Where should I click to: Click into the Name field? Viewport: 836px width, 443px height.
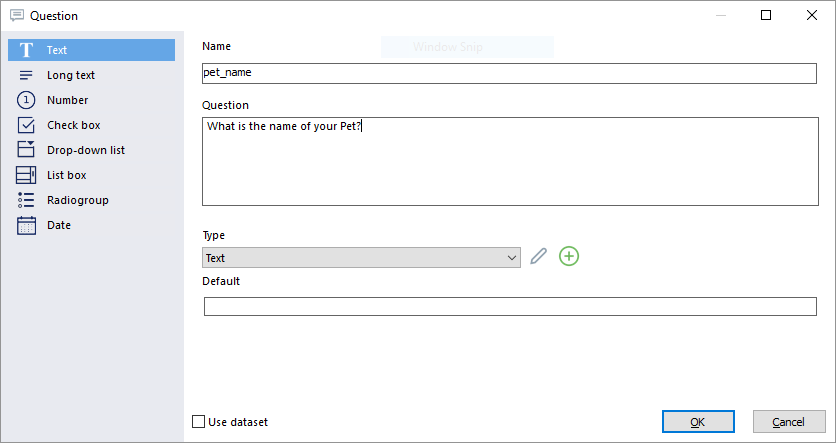[509, 74]
